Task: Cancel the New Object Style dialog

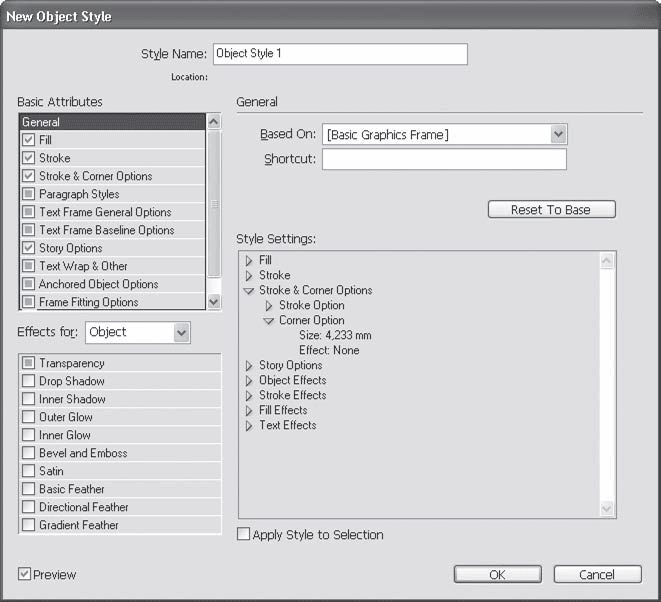Action: (597, 575)
